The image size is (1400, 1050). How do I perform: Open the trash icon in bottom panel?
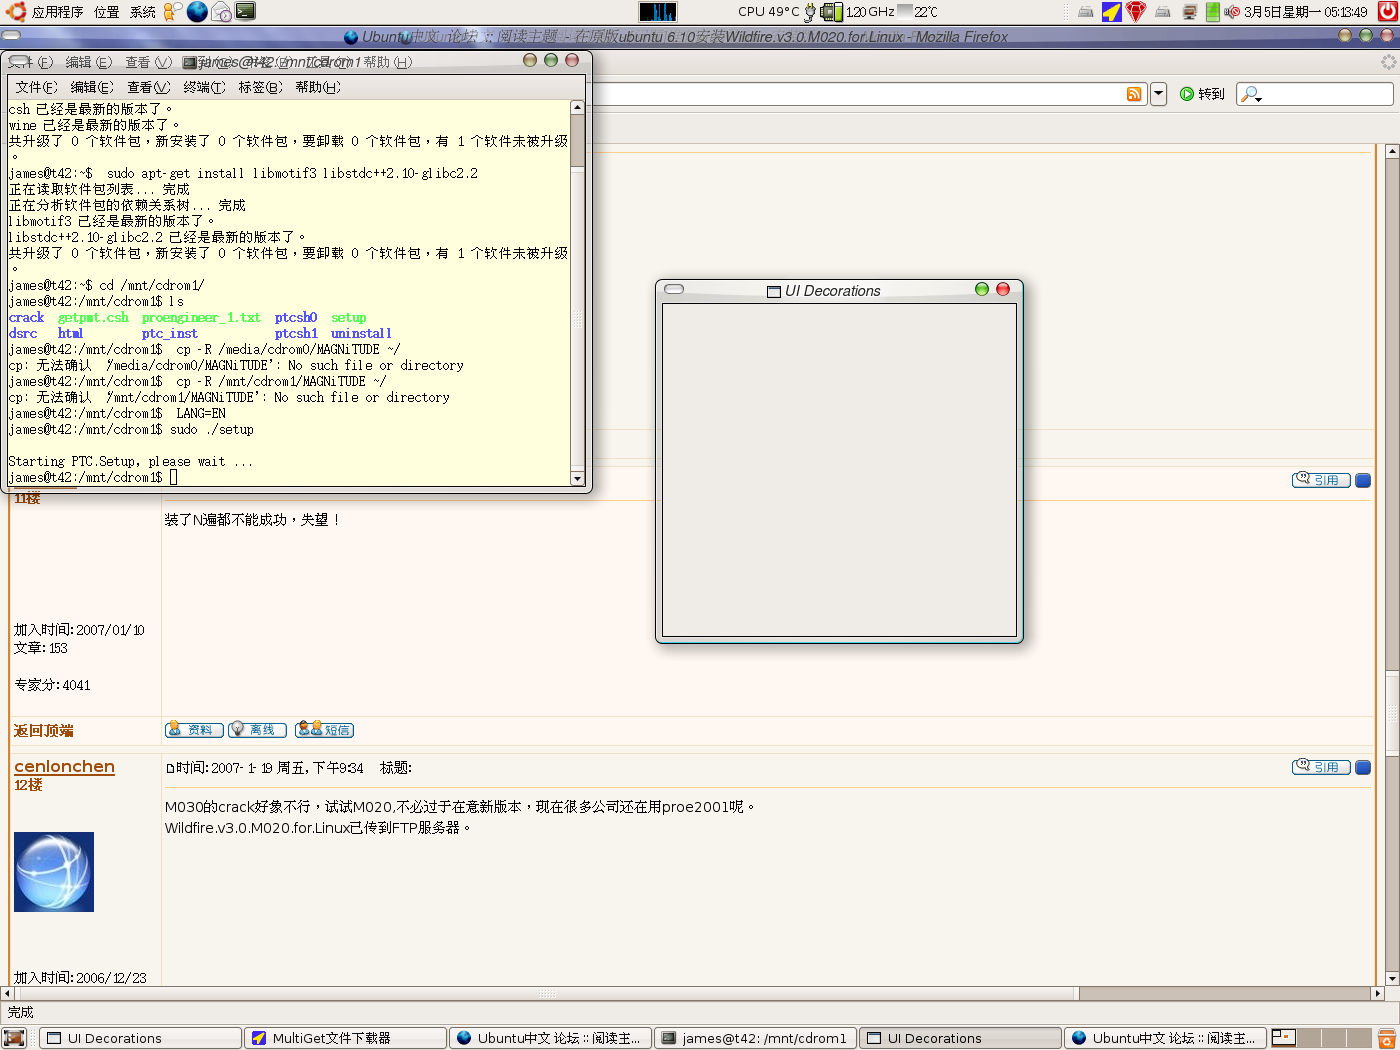[x=1386, y=1038]
